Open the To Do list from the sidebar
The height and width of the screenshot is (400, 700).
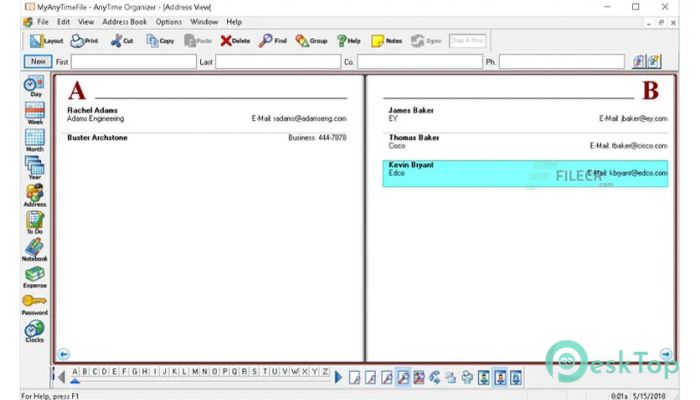click(x=35, y=222)
